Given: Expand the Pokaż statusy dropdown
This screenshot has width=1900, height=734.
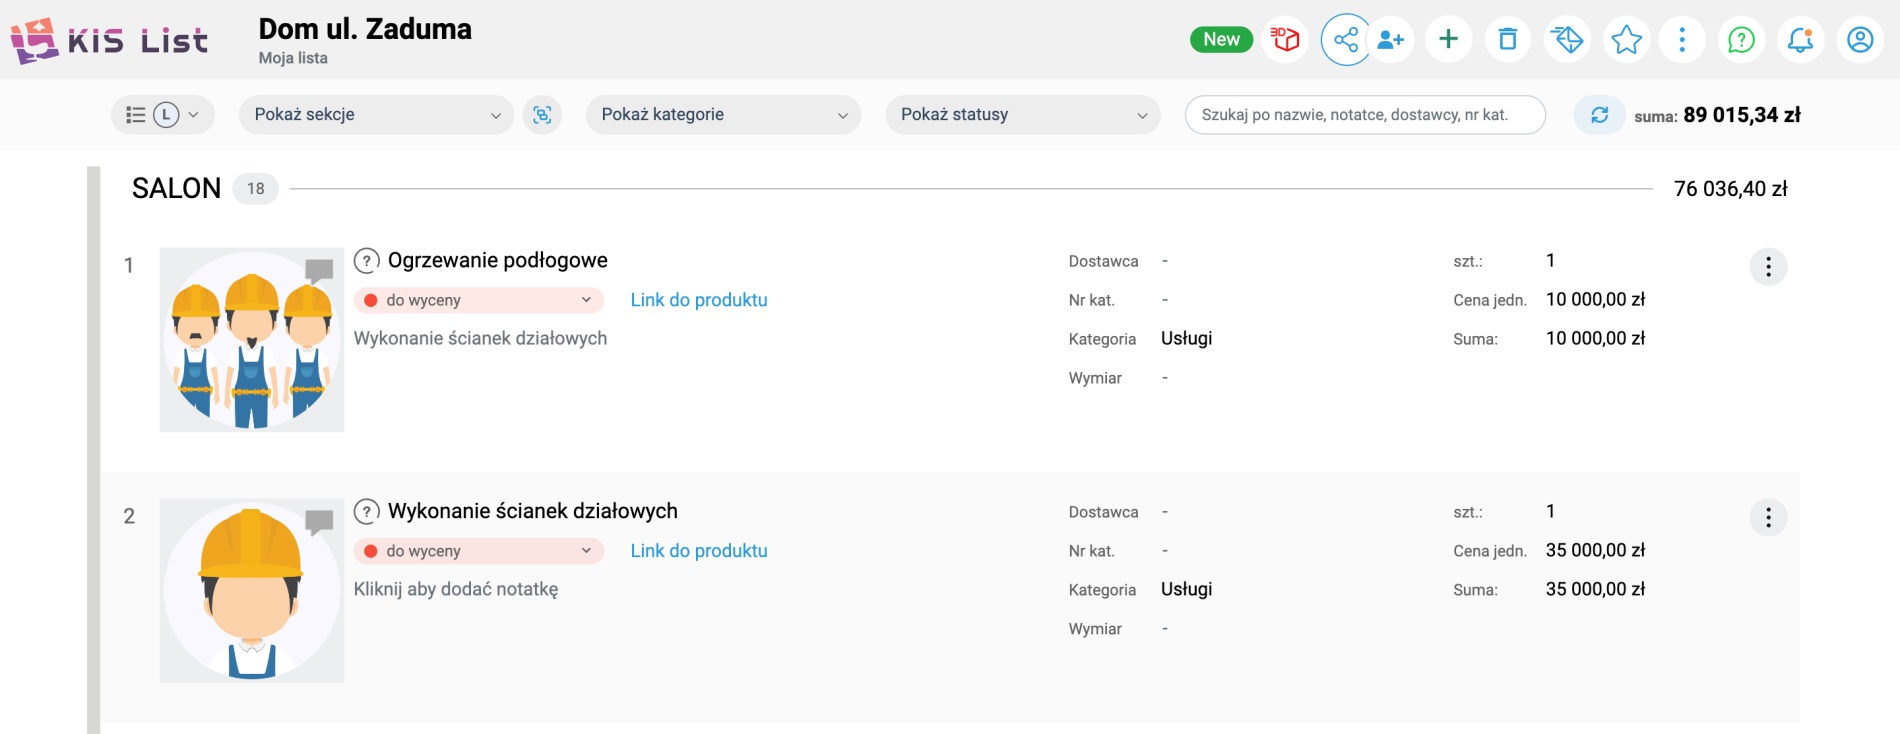Looking at the screenshot, I should click(1022, 115).
